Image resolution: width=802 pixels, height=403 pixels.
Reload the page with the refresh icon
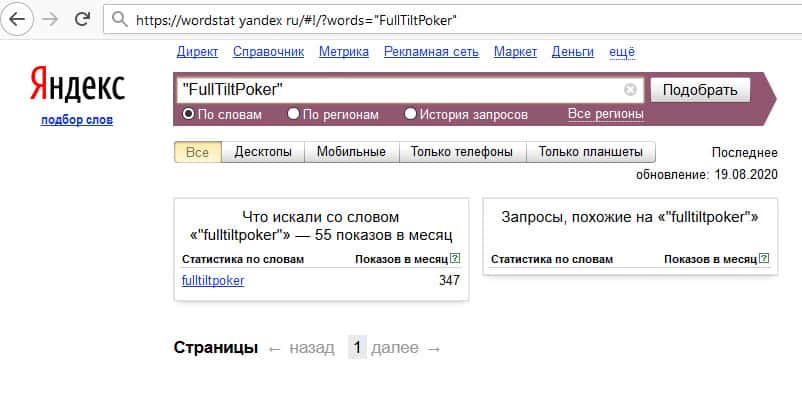tap(83, 19)
